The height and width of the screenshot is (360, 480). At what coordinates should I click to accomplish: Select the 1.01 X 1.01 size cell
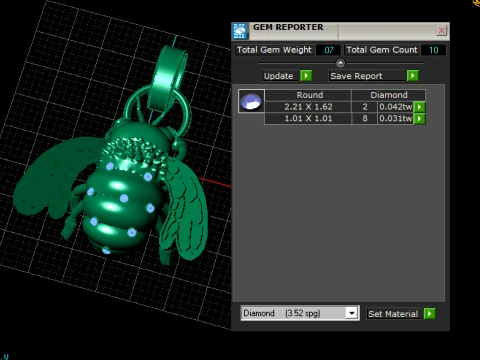click(x=308, y=119)
